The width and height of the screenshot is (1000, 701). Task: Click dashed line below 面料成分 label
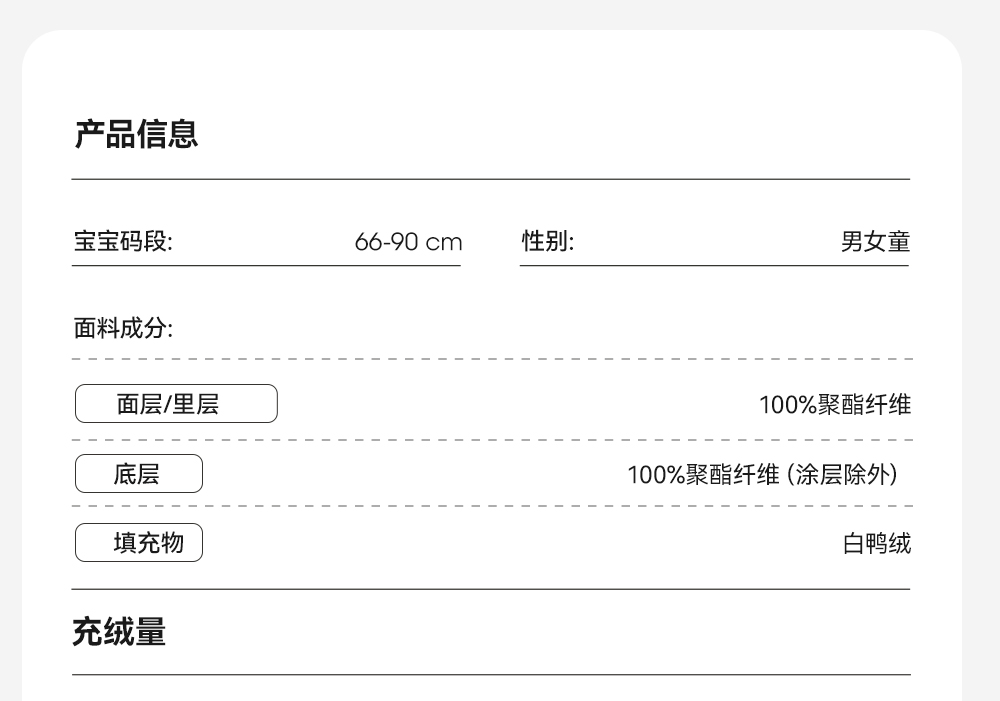[x=491, y=358]
